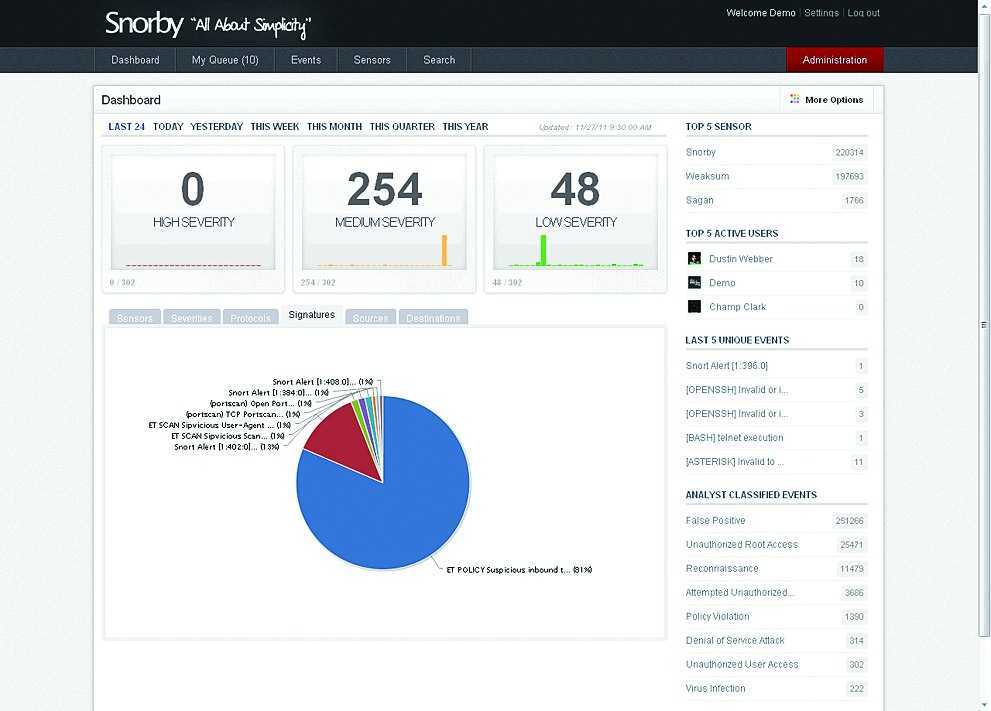This screenshot has width=991, height=711.
Task: Filter dashboard by THIS WEEK
Action: tap(275, 127)
